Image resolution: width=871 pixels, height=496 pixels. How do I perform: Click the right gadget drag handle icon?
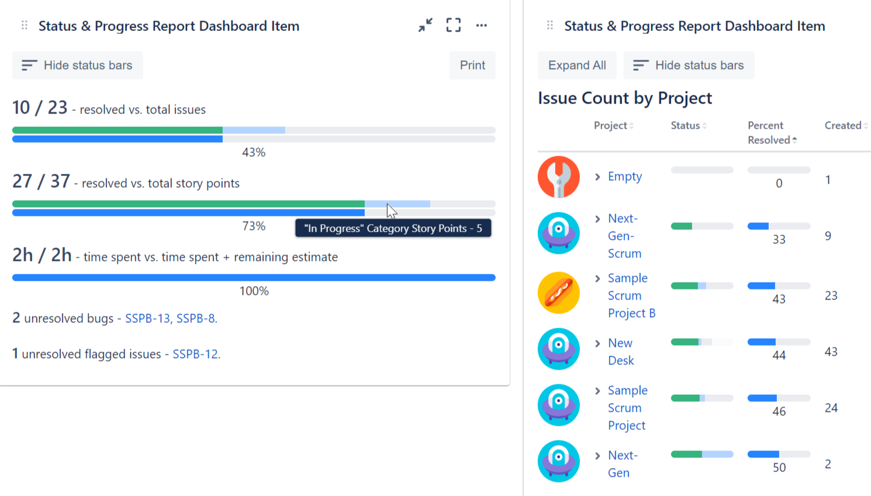pos(550,26)
